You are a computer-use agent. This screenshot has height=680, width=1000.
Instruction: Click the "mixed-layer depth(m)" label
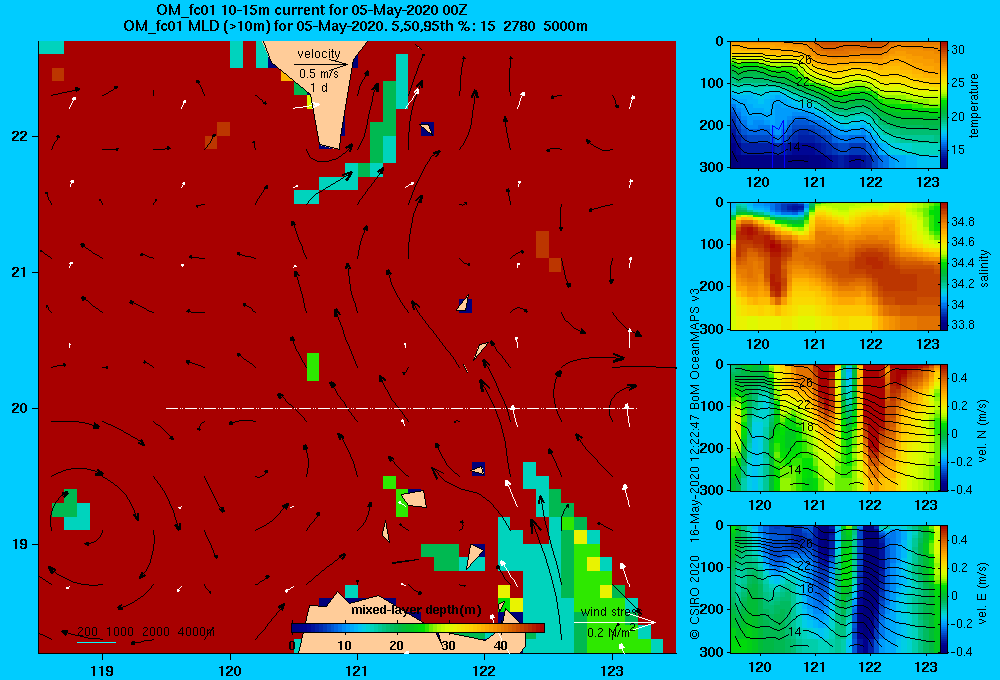click(416, 610)
